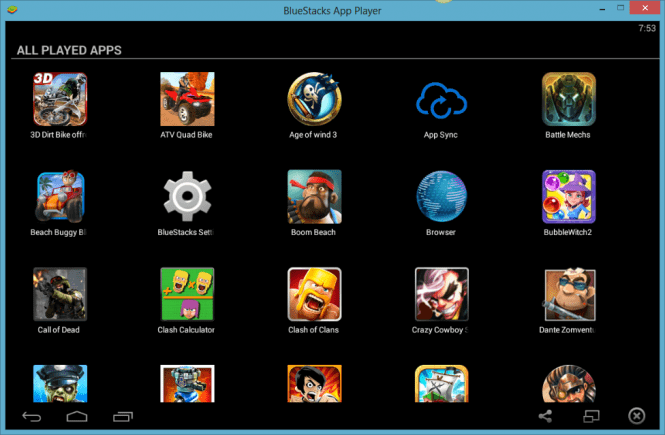
Task: Open the eyepatch warrior game icon
Action: click(569, 384)
